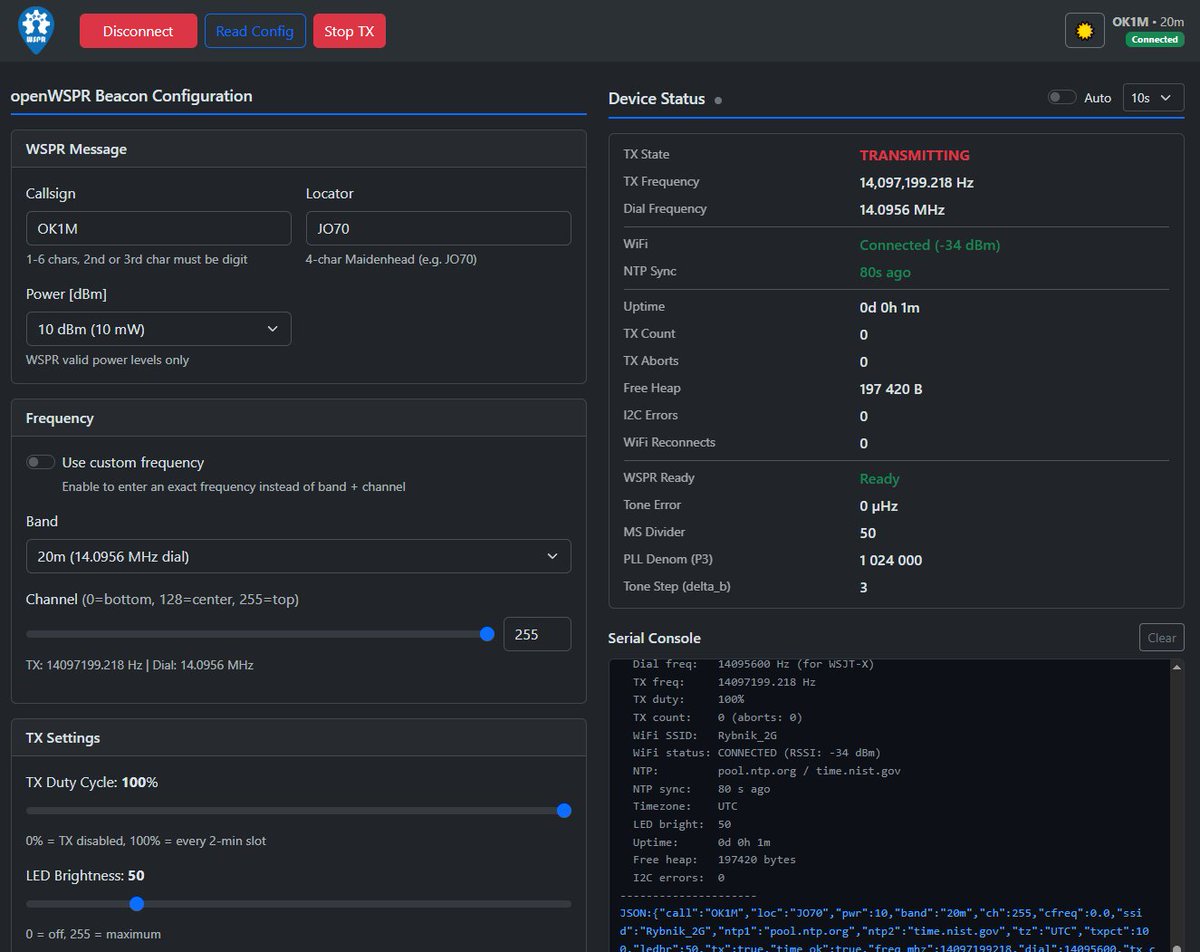Click the Channel slider handle

coord(487,634)
